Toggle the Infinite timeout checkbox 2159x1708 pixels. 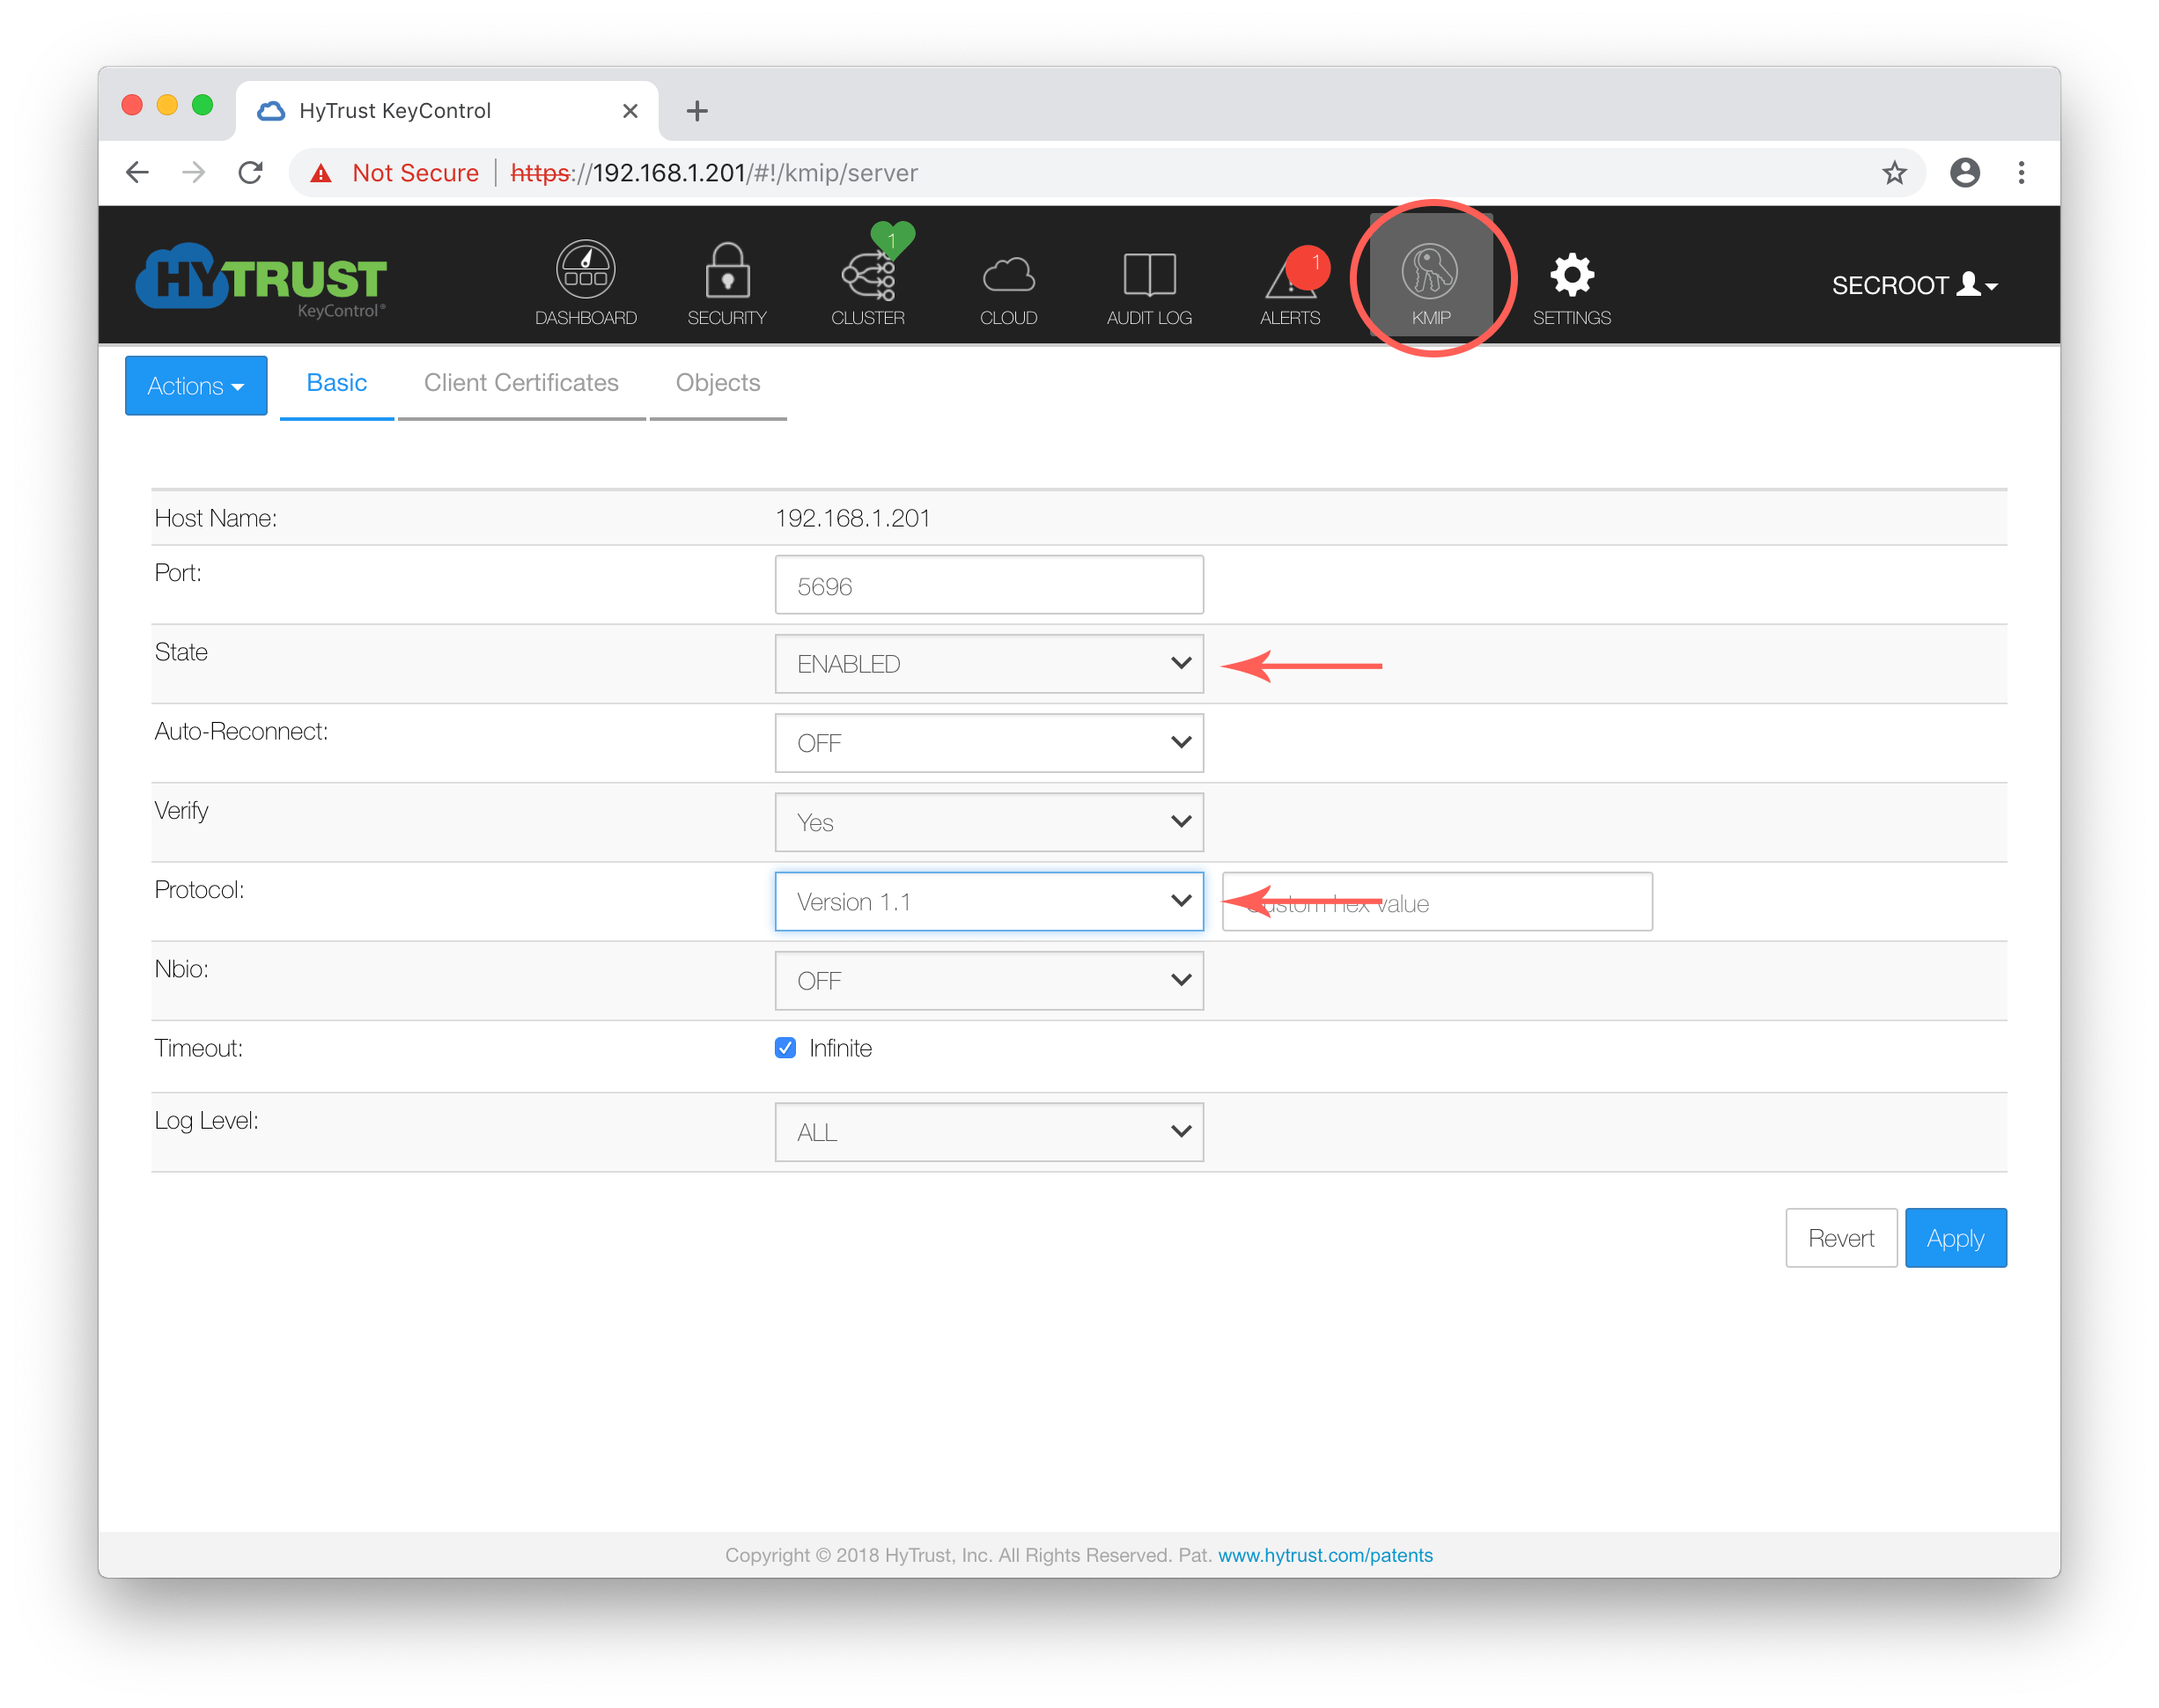click(785, 1047)
